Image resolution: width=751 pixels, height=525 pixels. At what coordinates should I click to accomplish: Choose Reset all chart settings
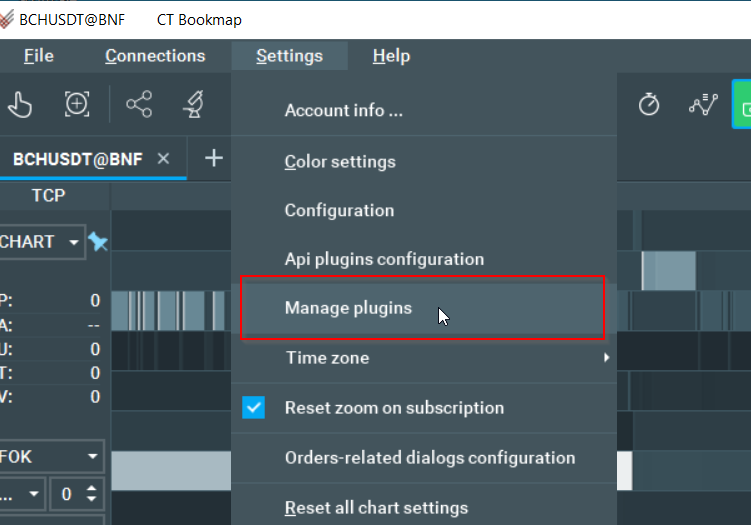424,507
